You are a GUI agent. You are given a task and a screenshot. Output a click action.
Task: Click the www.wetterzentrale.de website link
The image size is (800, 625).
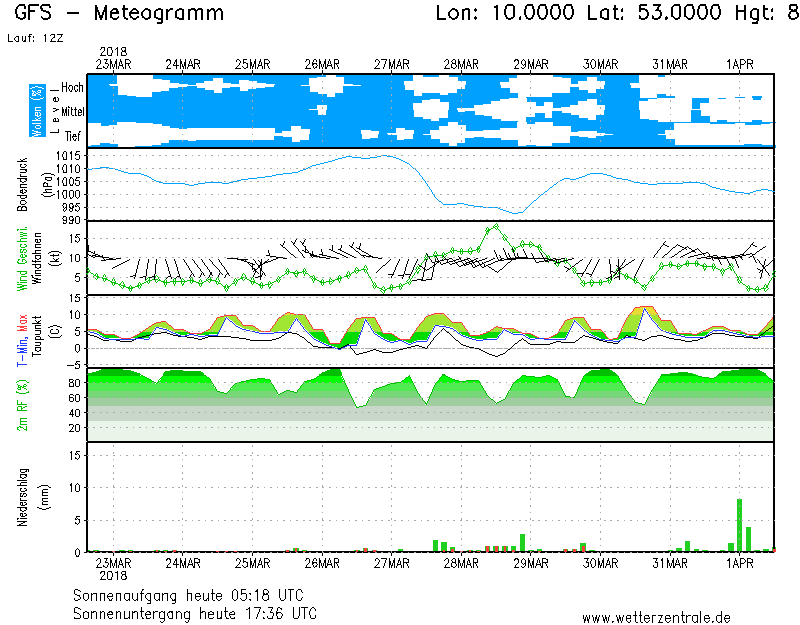pyautogui.click(x=656, y=617)
